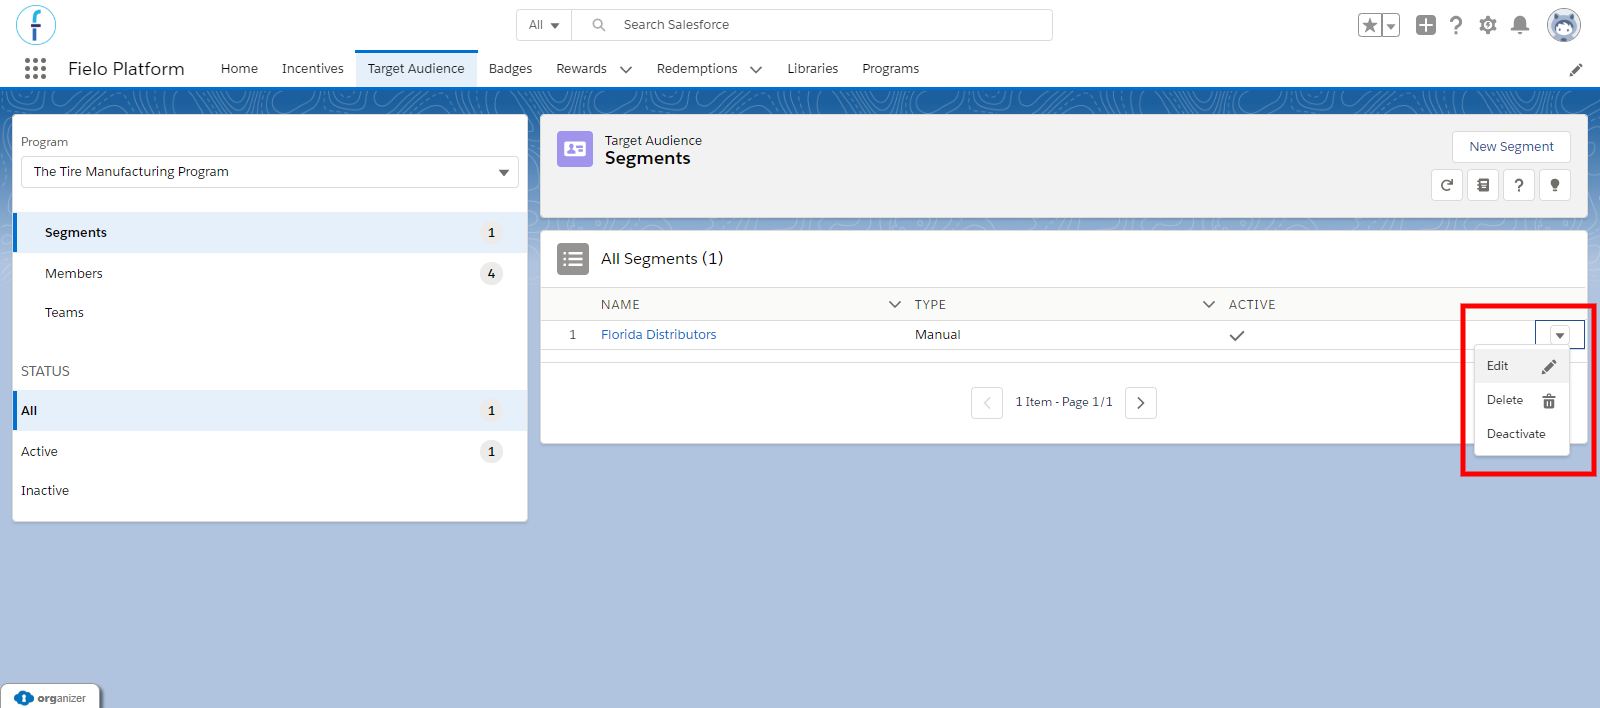Screen dimensions: 1600x708
Task: Expand the Redemptions menu chevron
Action: click(x=756, y=69)
